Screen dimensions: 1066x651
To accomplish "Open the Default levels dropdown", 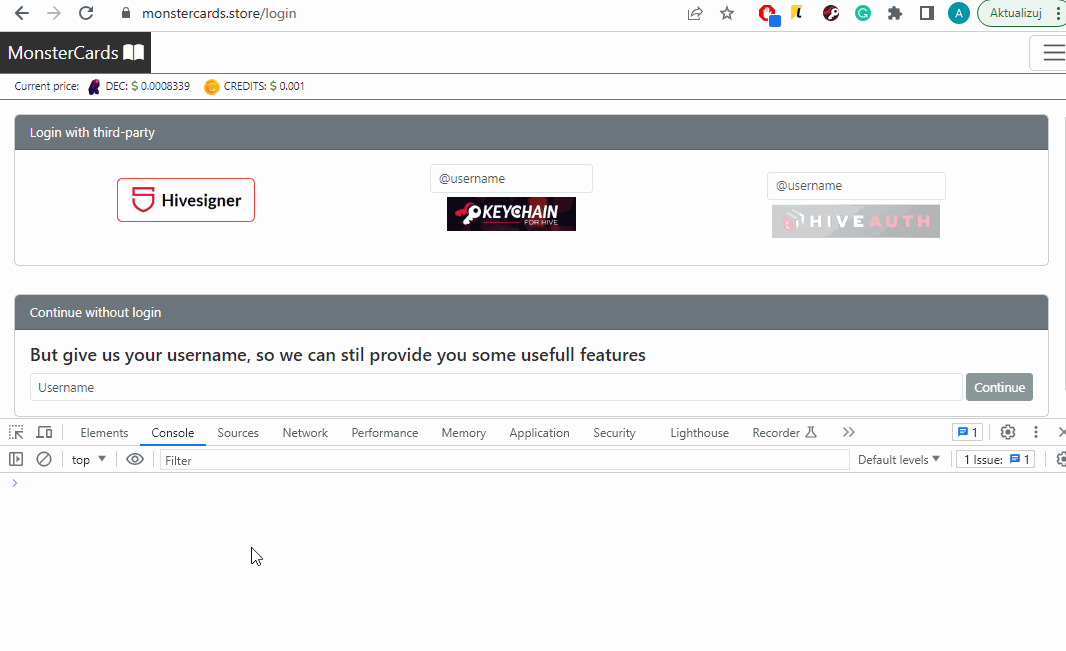I will [x=899, y=460].
